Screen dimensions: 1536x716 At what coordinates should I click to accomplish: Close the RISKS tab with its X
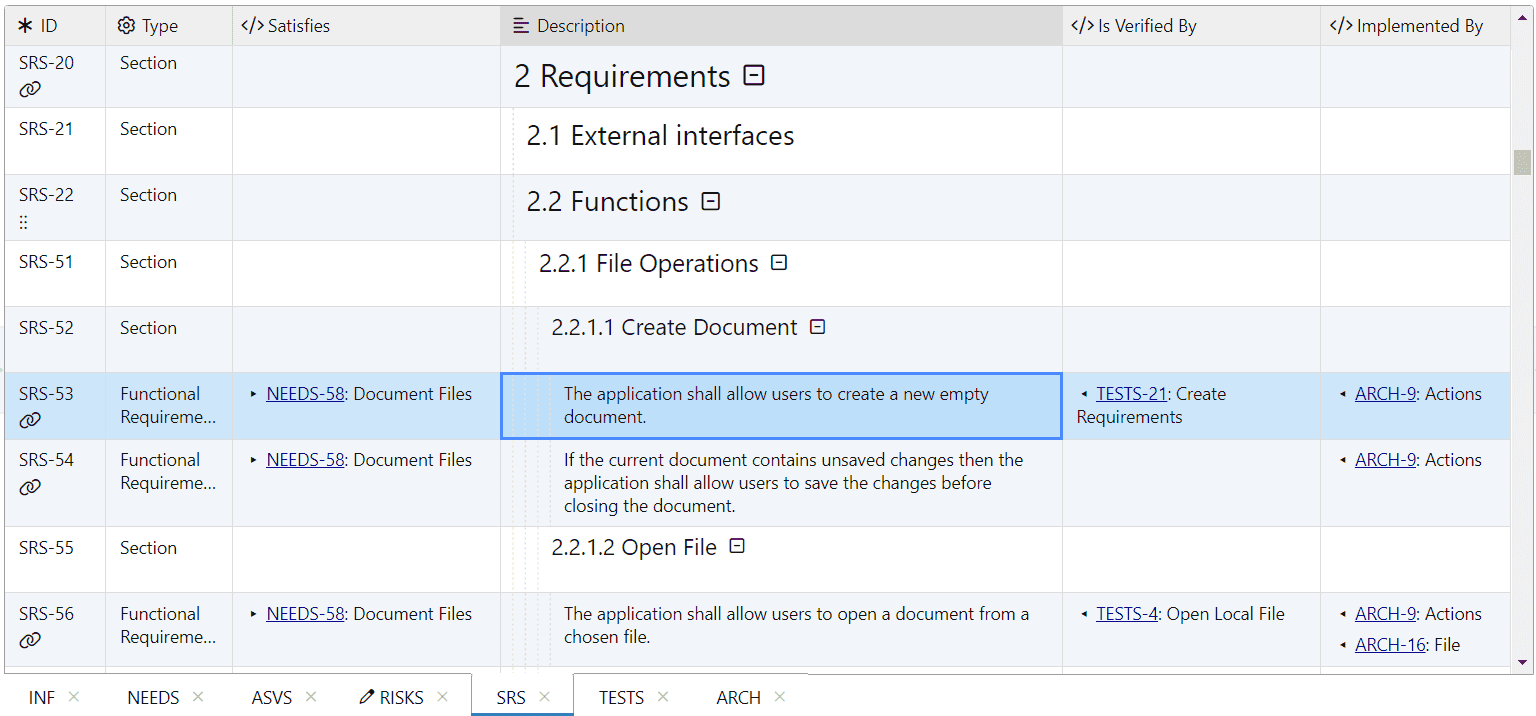pyautogui.click(x=443, y=697)
